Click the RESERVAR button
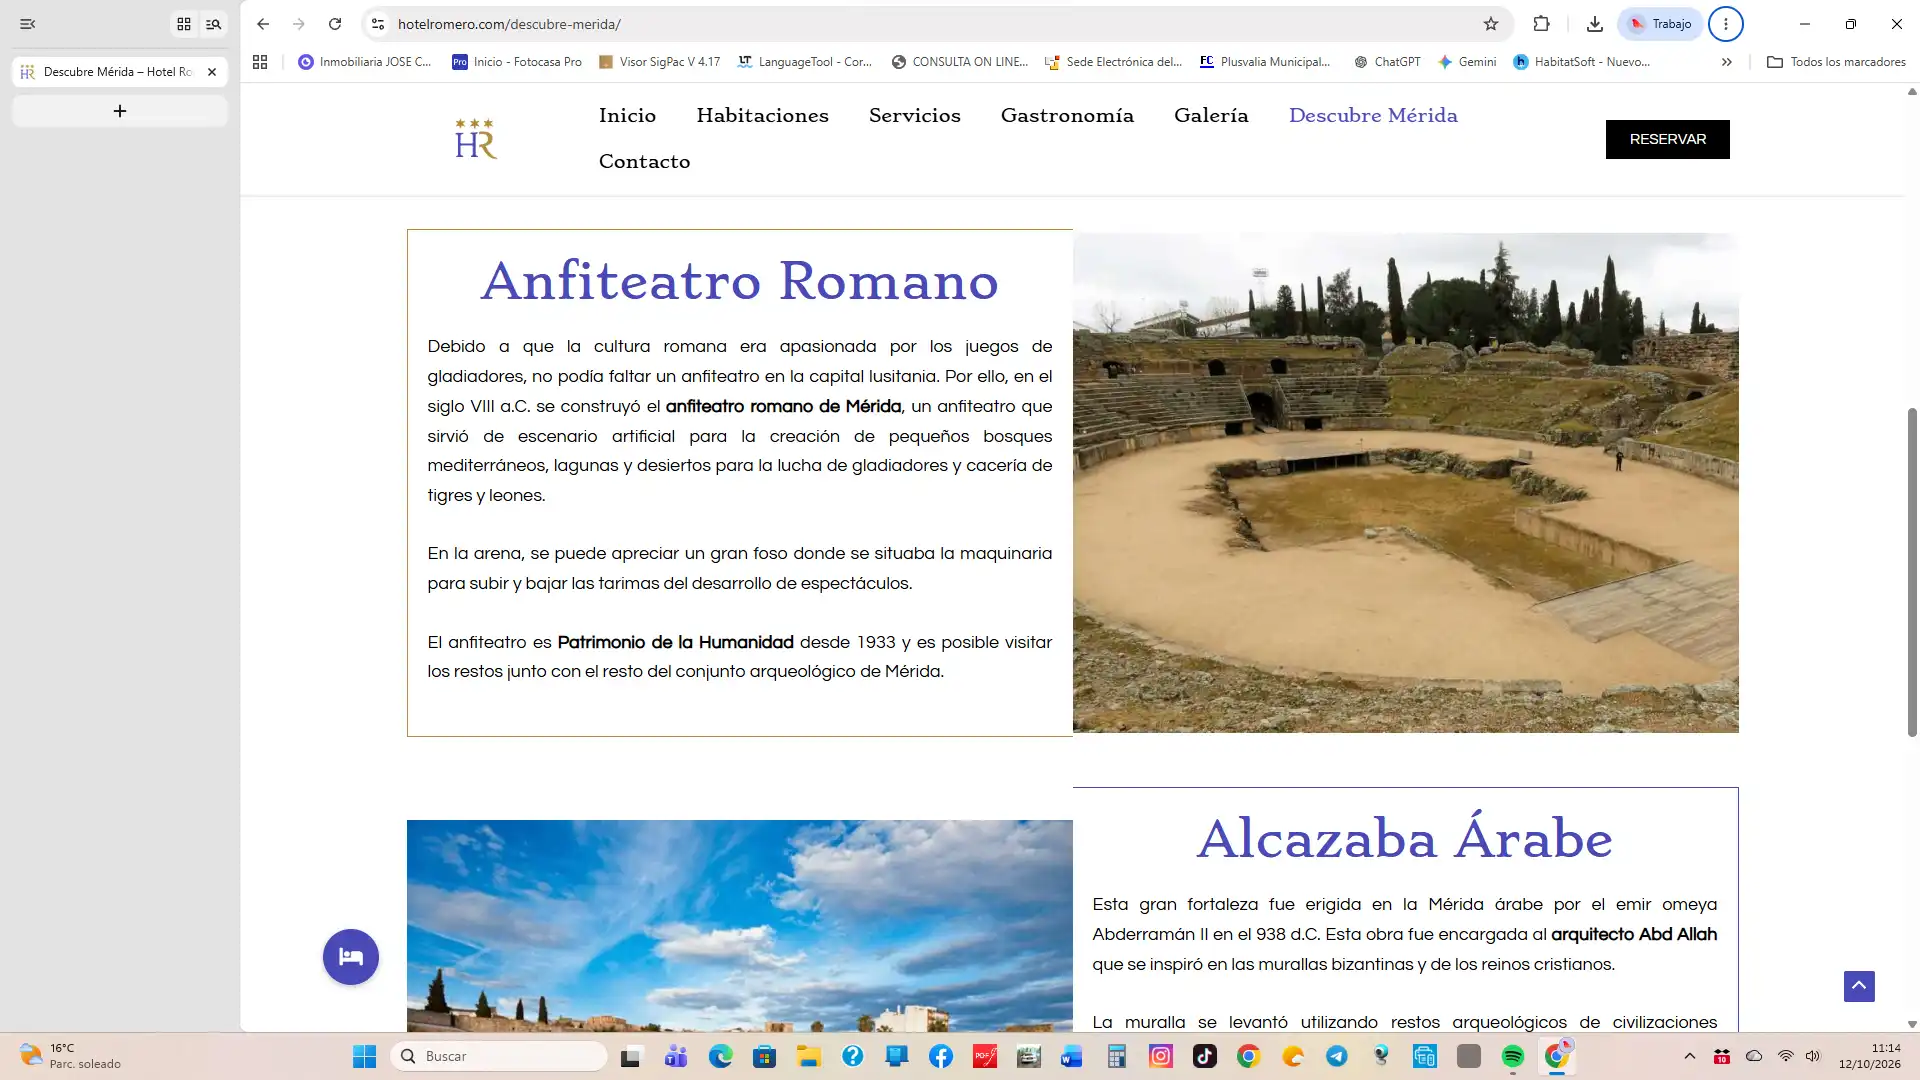 (1668, 139)
